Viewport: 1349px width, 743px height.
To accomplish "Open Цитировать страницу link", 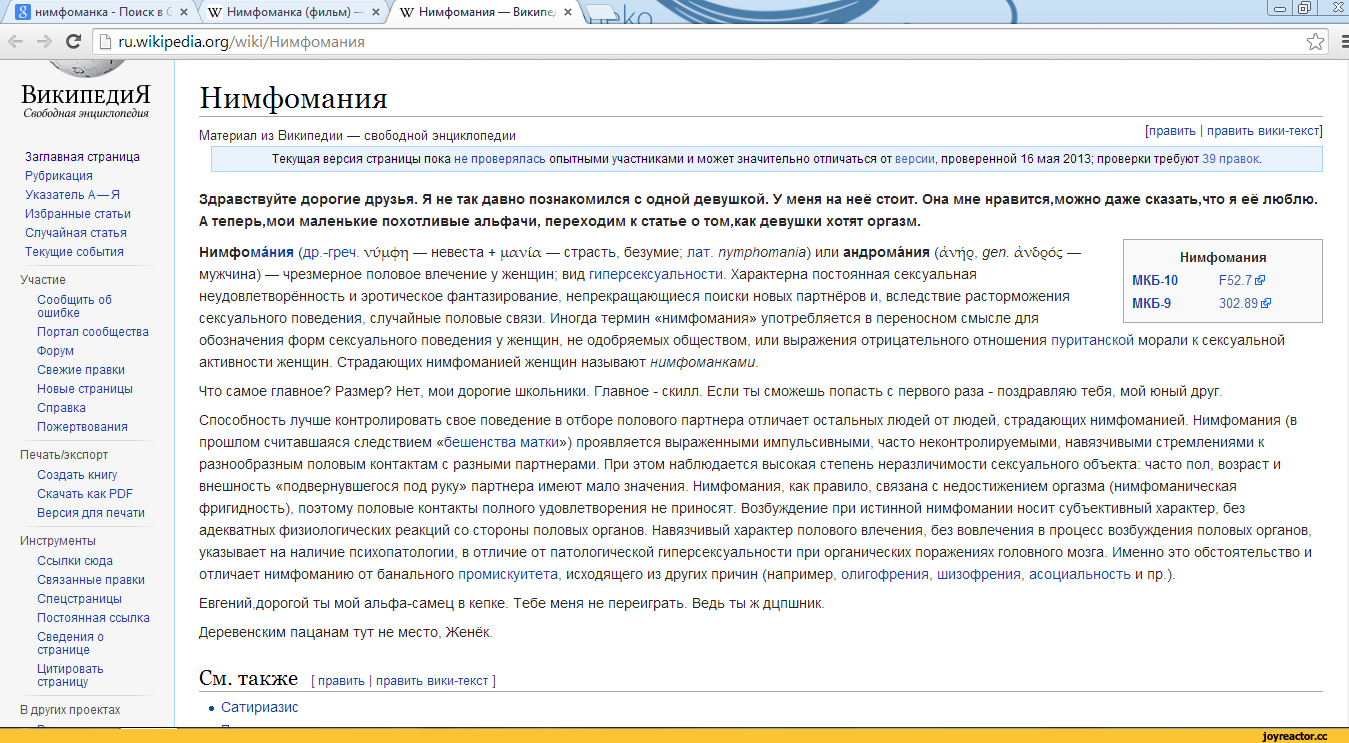I will click(70, 675).
